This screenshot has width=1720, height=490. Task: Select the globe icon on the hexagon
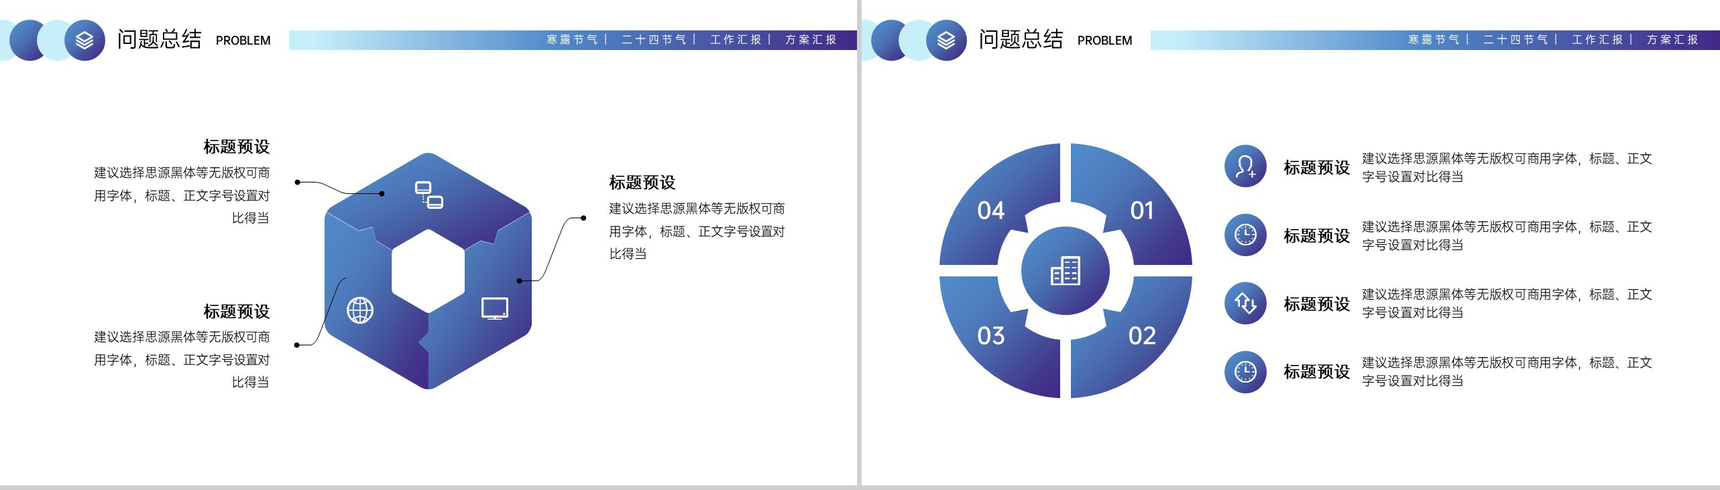coord(360,310)
